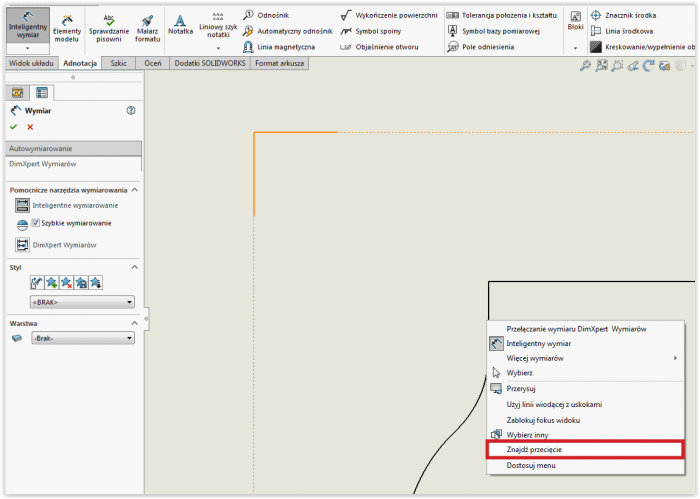Screen dimensions: 700x499
Task: Confirm Wymiar with the green checkmark
Action: (13, 127)
